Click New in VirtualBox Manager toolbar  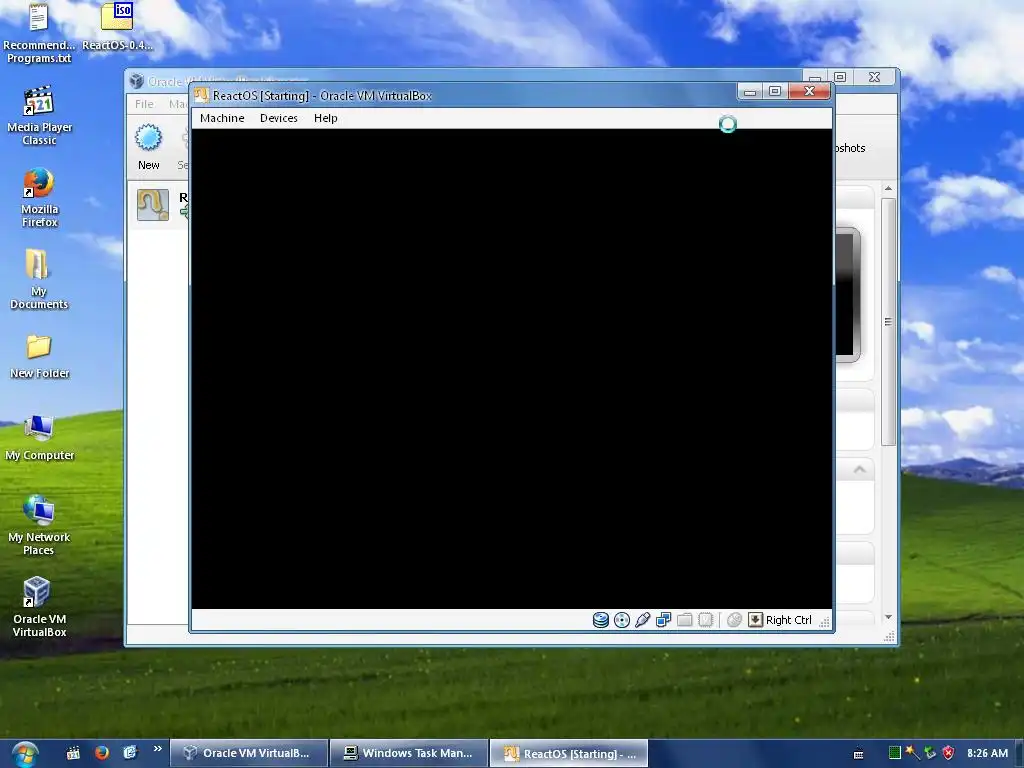click(x=148, y=148)
